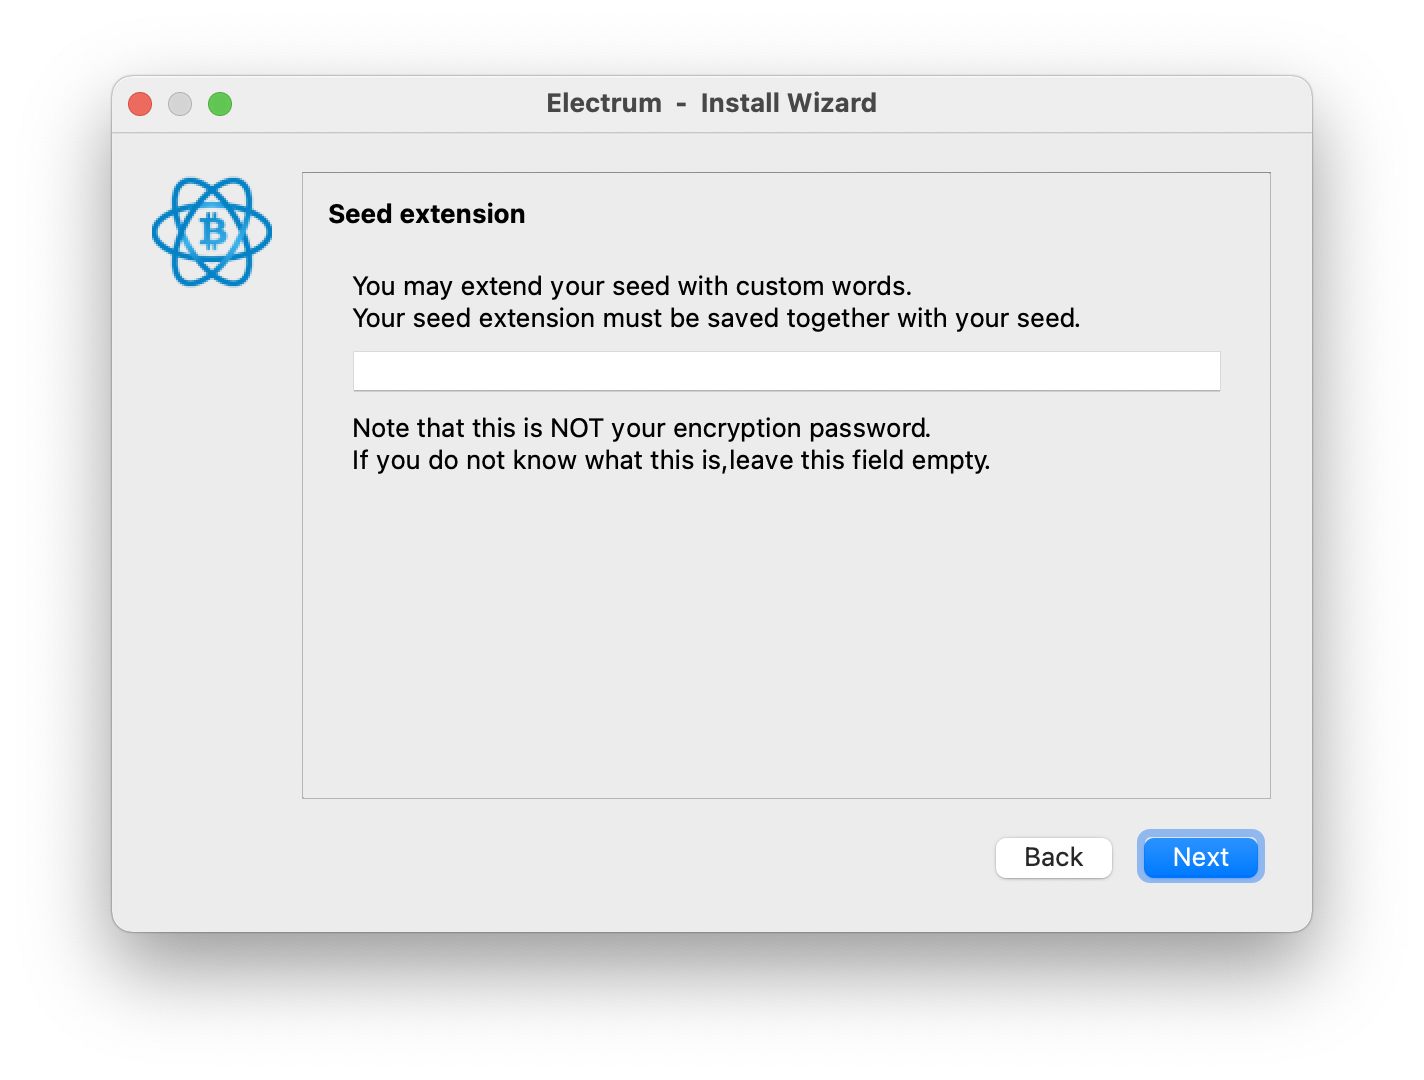Viewport: 1424px width, 1080px height.
Task: Click the Install Wizard title bar
Action: coord(711,103)
